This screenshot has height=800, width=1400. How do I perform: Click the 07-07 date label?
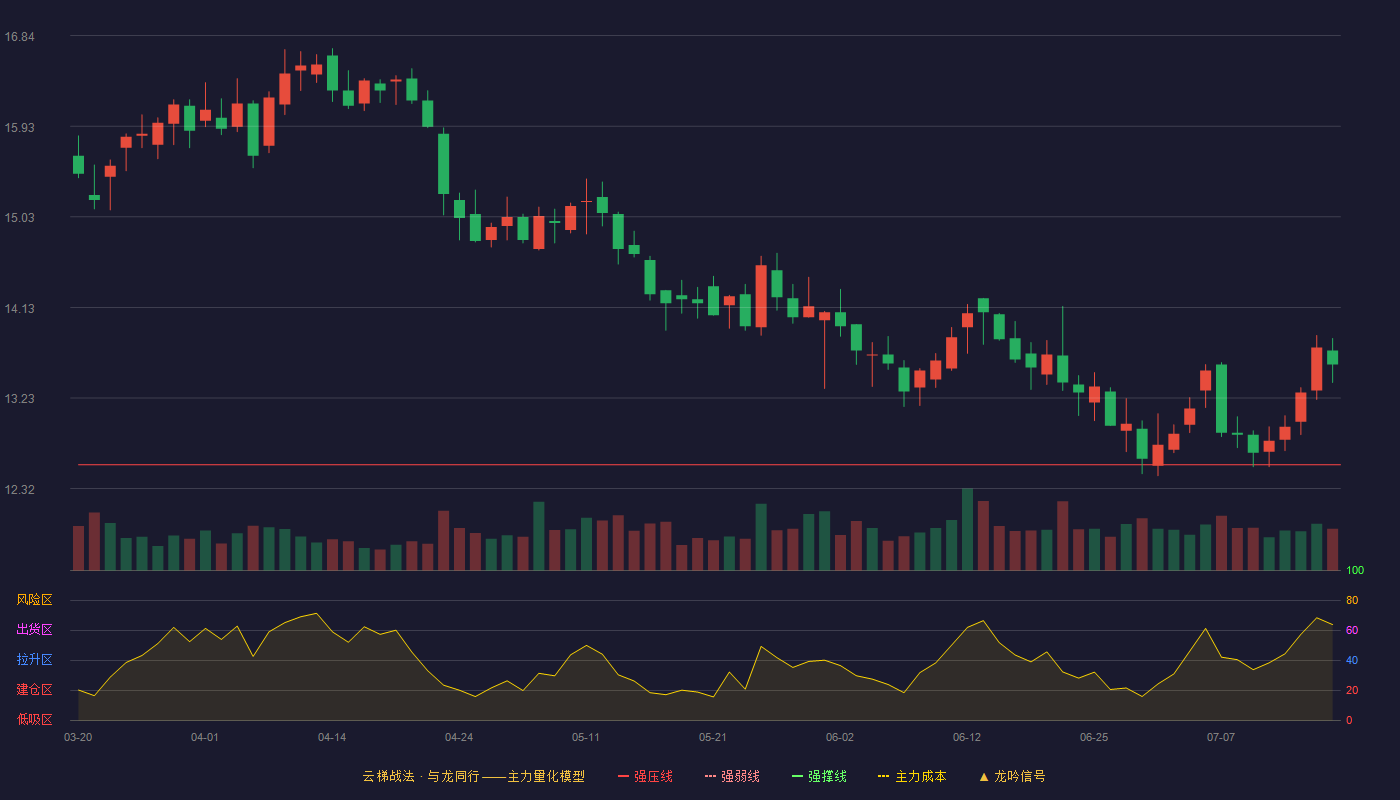tap(1221, 737)
